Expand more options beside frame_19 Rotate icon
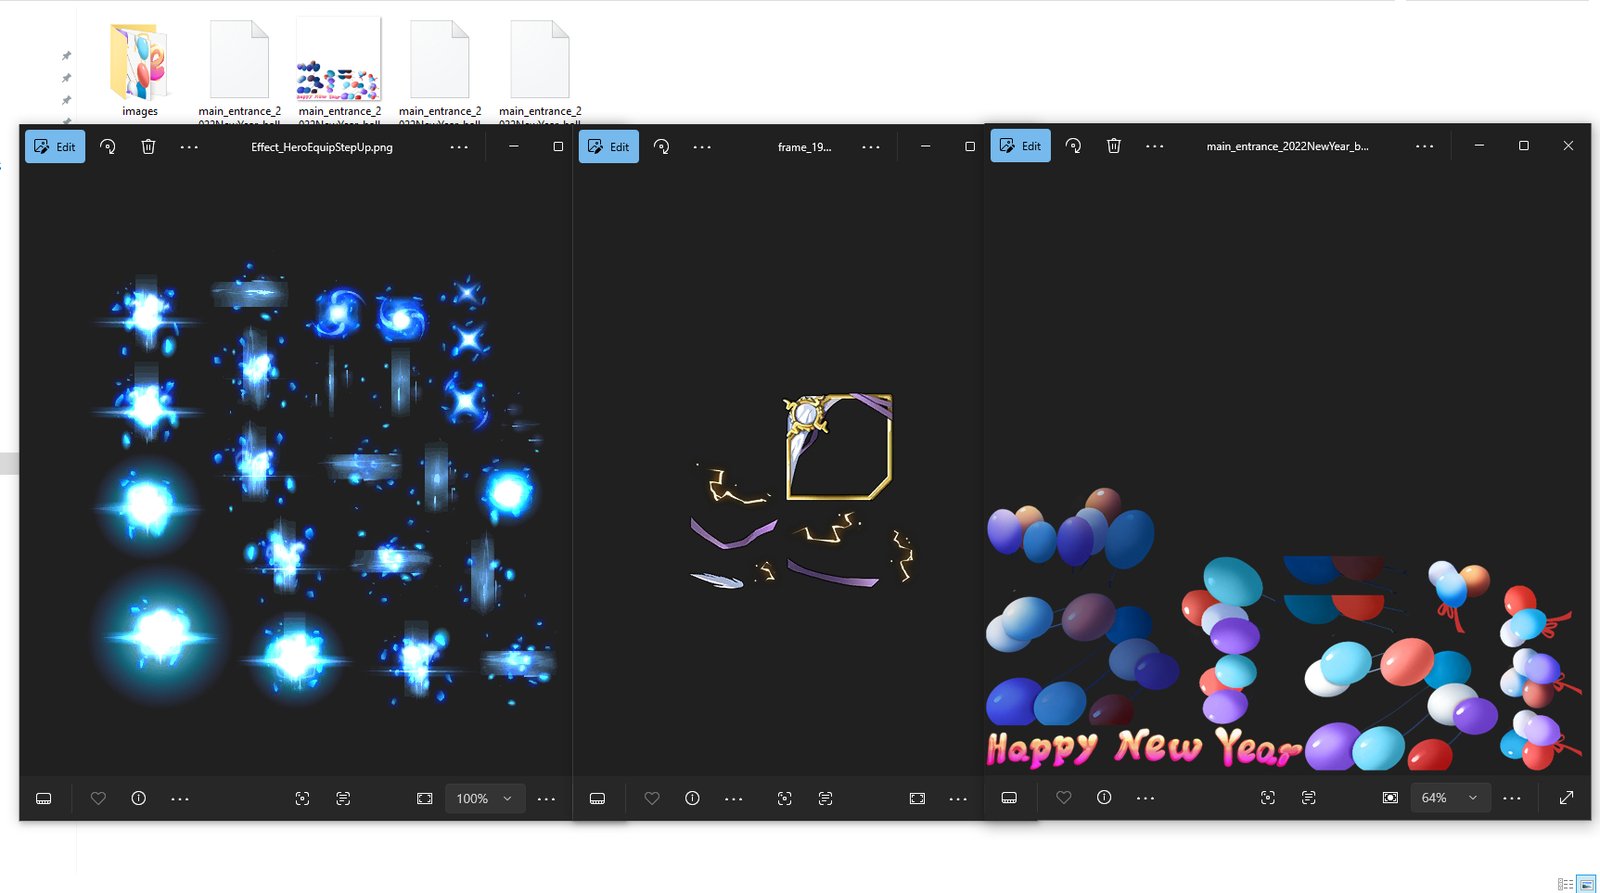The image size is (1600, 893). pyautogui.click(x=703, y=147)
